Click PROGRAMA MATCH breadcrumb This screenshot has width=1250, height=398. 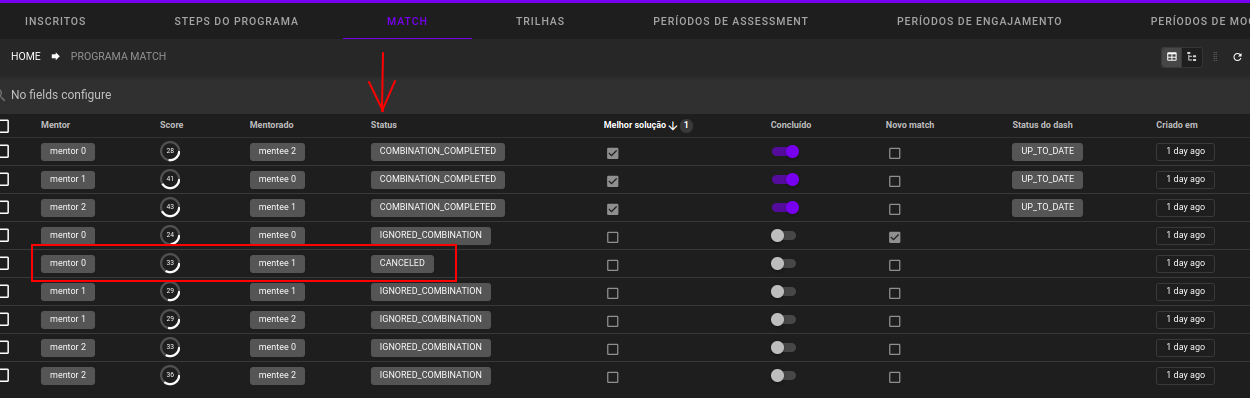tap(118, 57)
